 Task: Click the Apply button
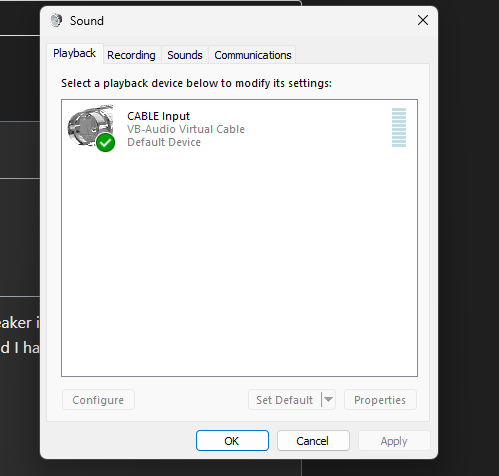394,441
